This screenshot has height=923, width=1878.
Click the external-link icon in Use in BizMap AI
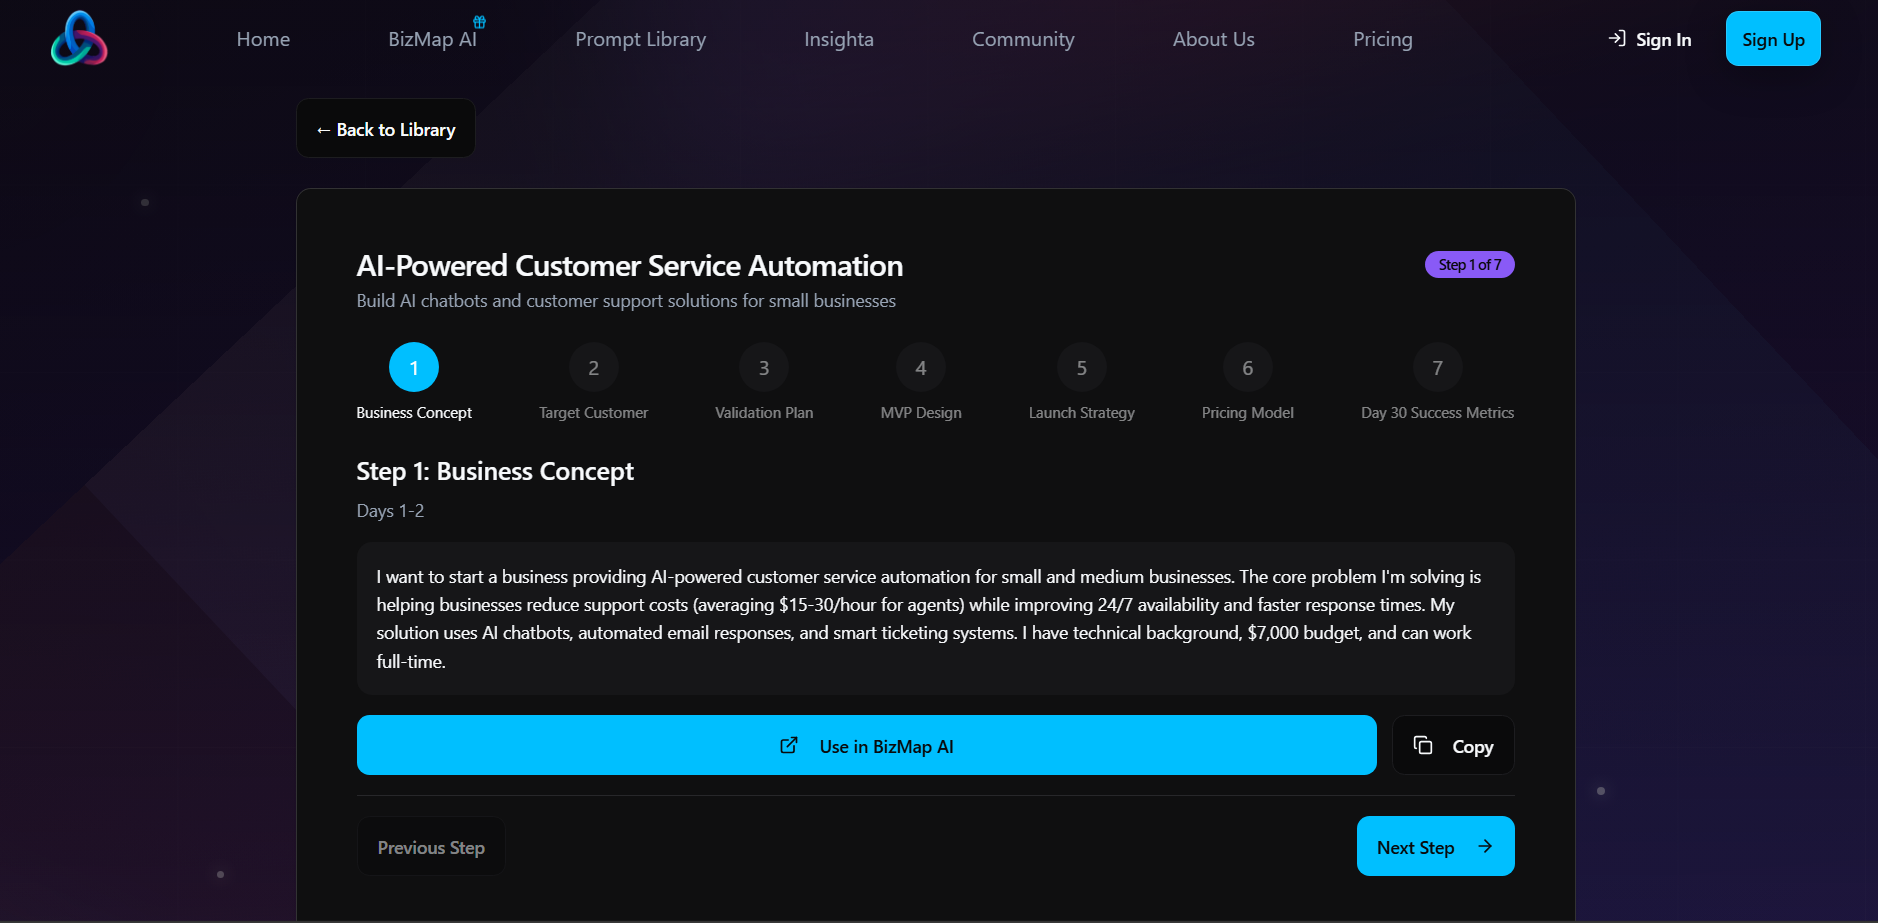point(789,745)
